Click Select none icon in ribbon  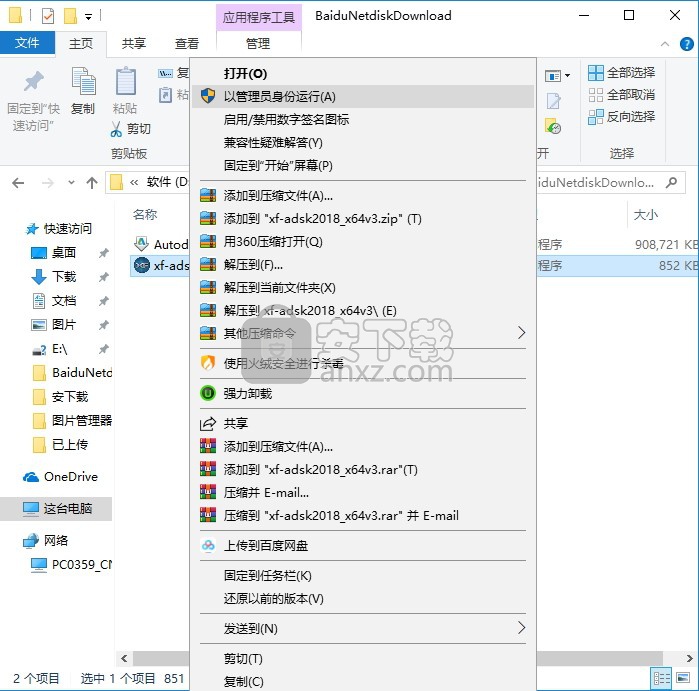click(x=596, y=95)
